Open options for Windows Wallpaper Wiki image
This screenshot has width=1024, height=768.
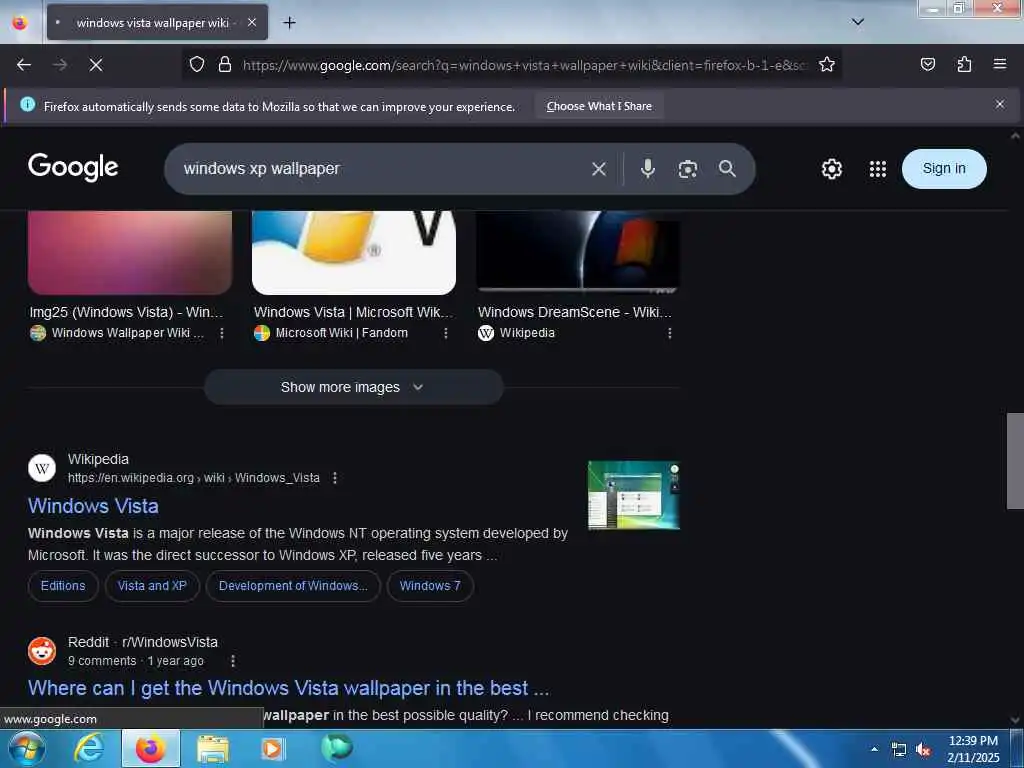click(x=222, y=333)
